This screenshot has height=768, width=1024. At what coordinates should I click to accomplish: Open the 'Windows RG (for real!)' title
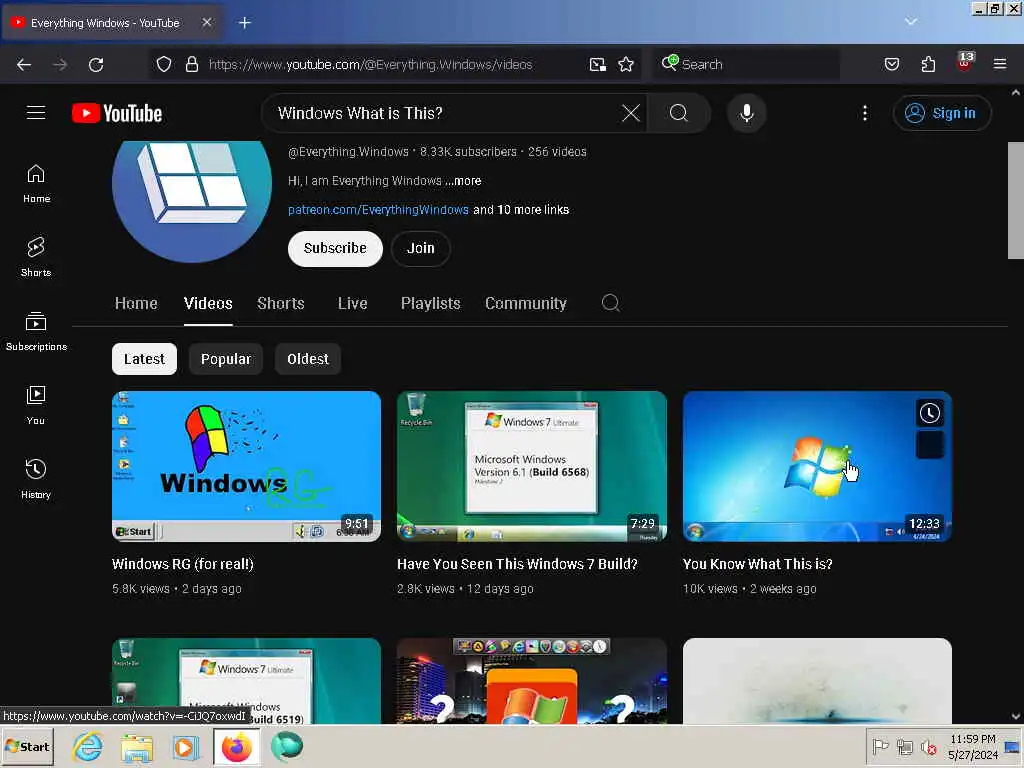[183, 564]
